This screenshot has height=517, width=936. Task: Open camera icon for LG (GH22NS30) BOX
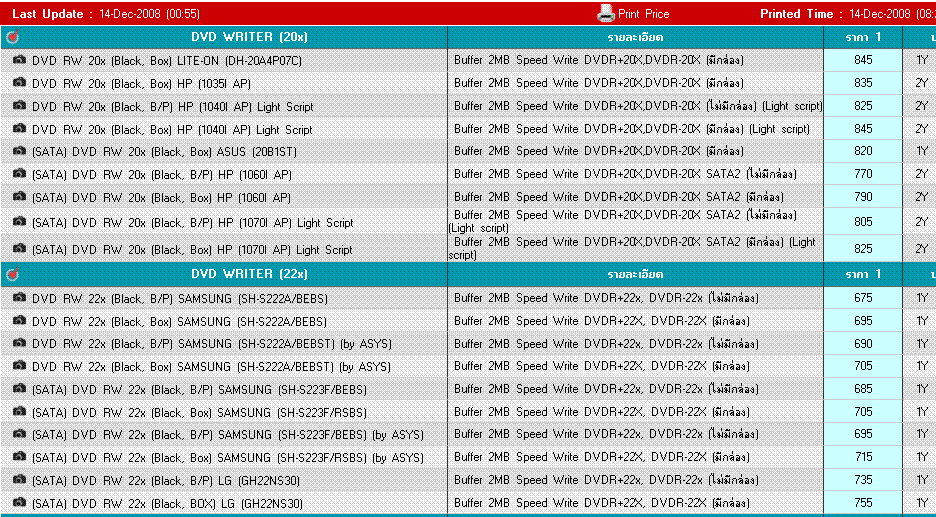pyautogui.click(x=20, y=501)
